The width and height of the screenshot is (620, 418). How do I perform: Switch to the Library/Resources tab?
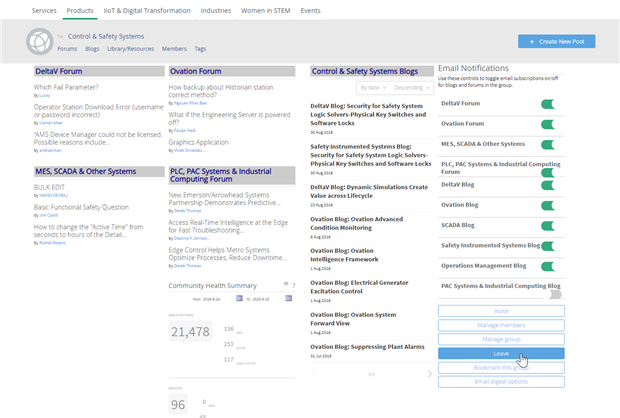130,49
